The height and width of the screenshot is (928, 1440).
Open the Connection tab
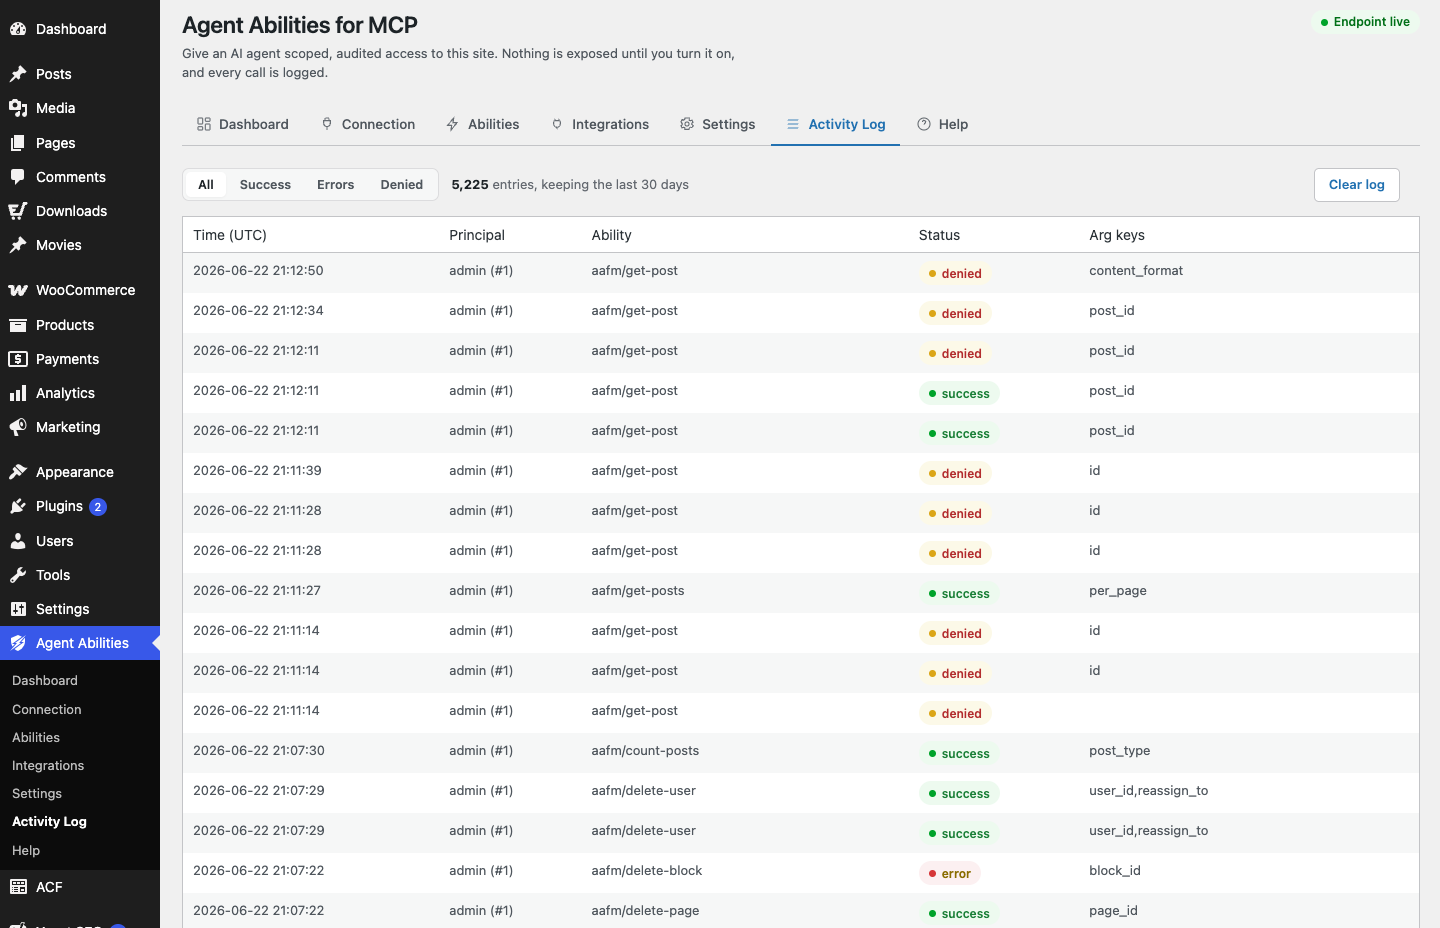tap(368, 124)
